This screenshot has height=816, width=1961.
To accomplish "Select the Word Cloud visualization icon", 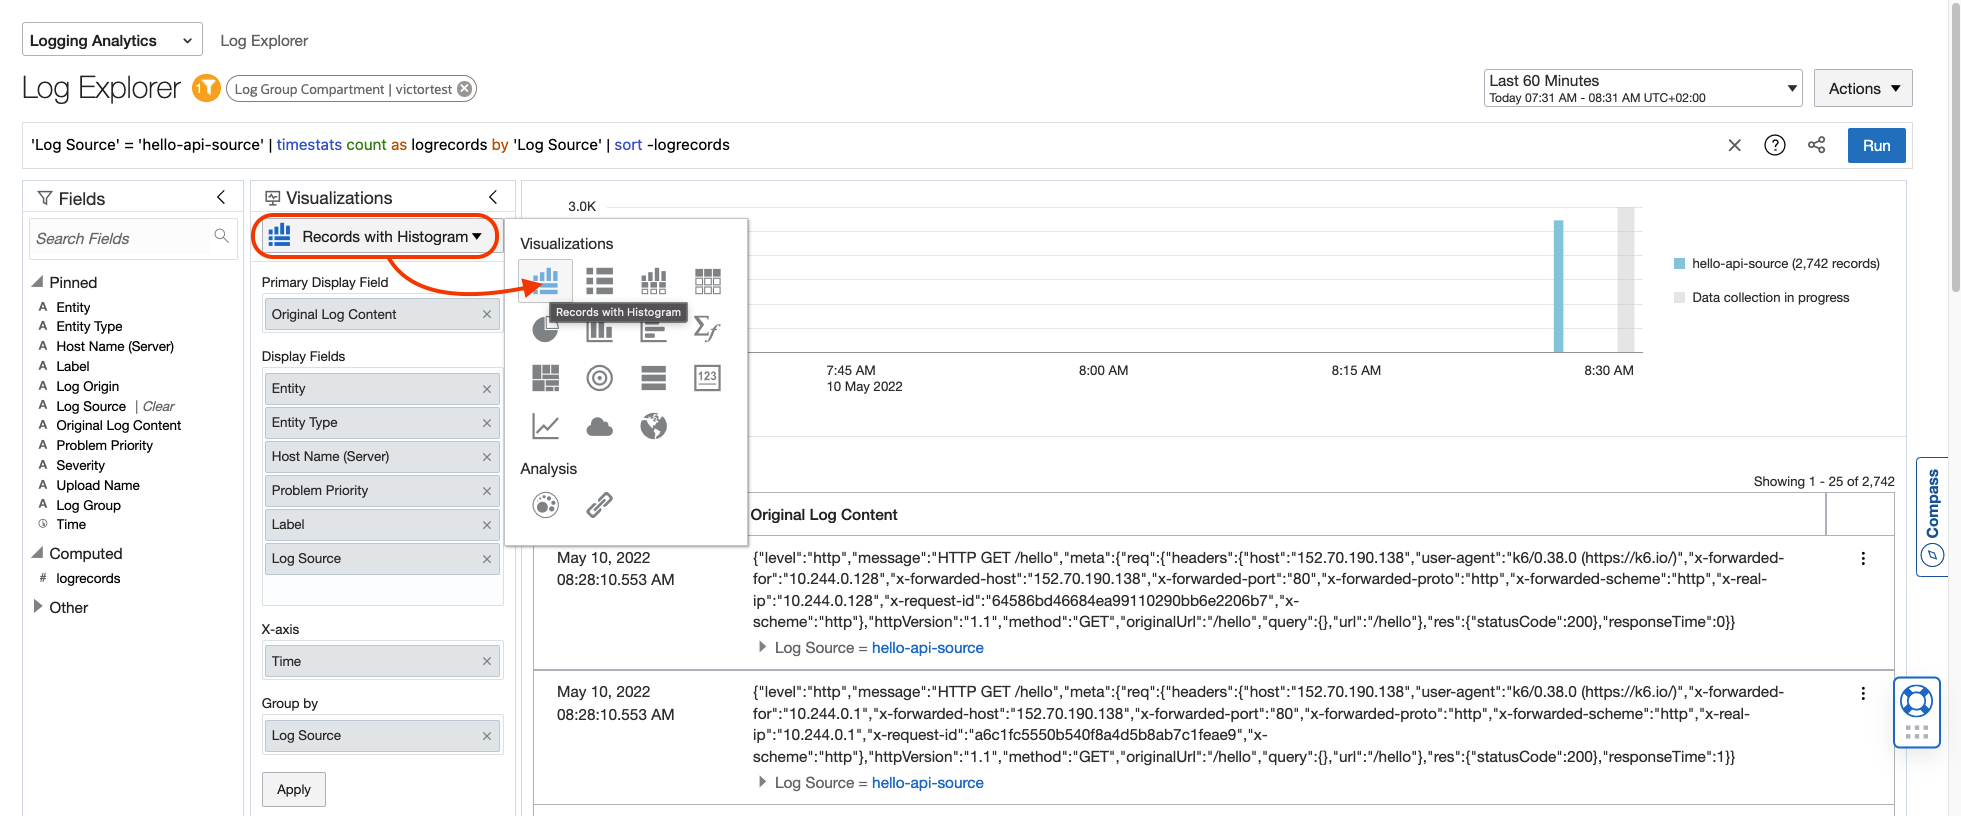I will pos(599,426).
